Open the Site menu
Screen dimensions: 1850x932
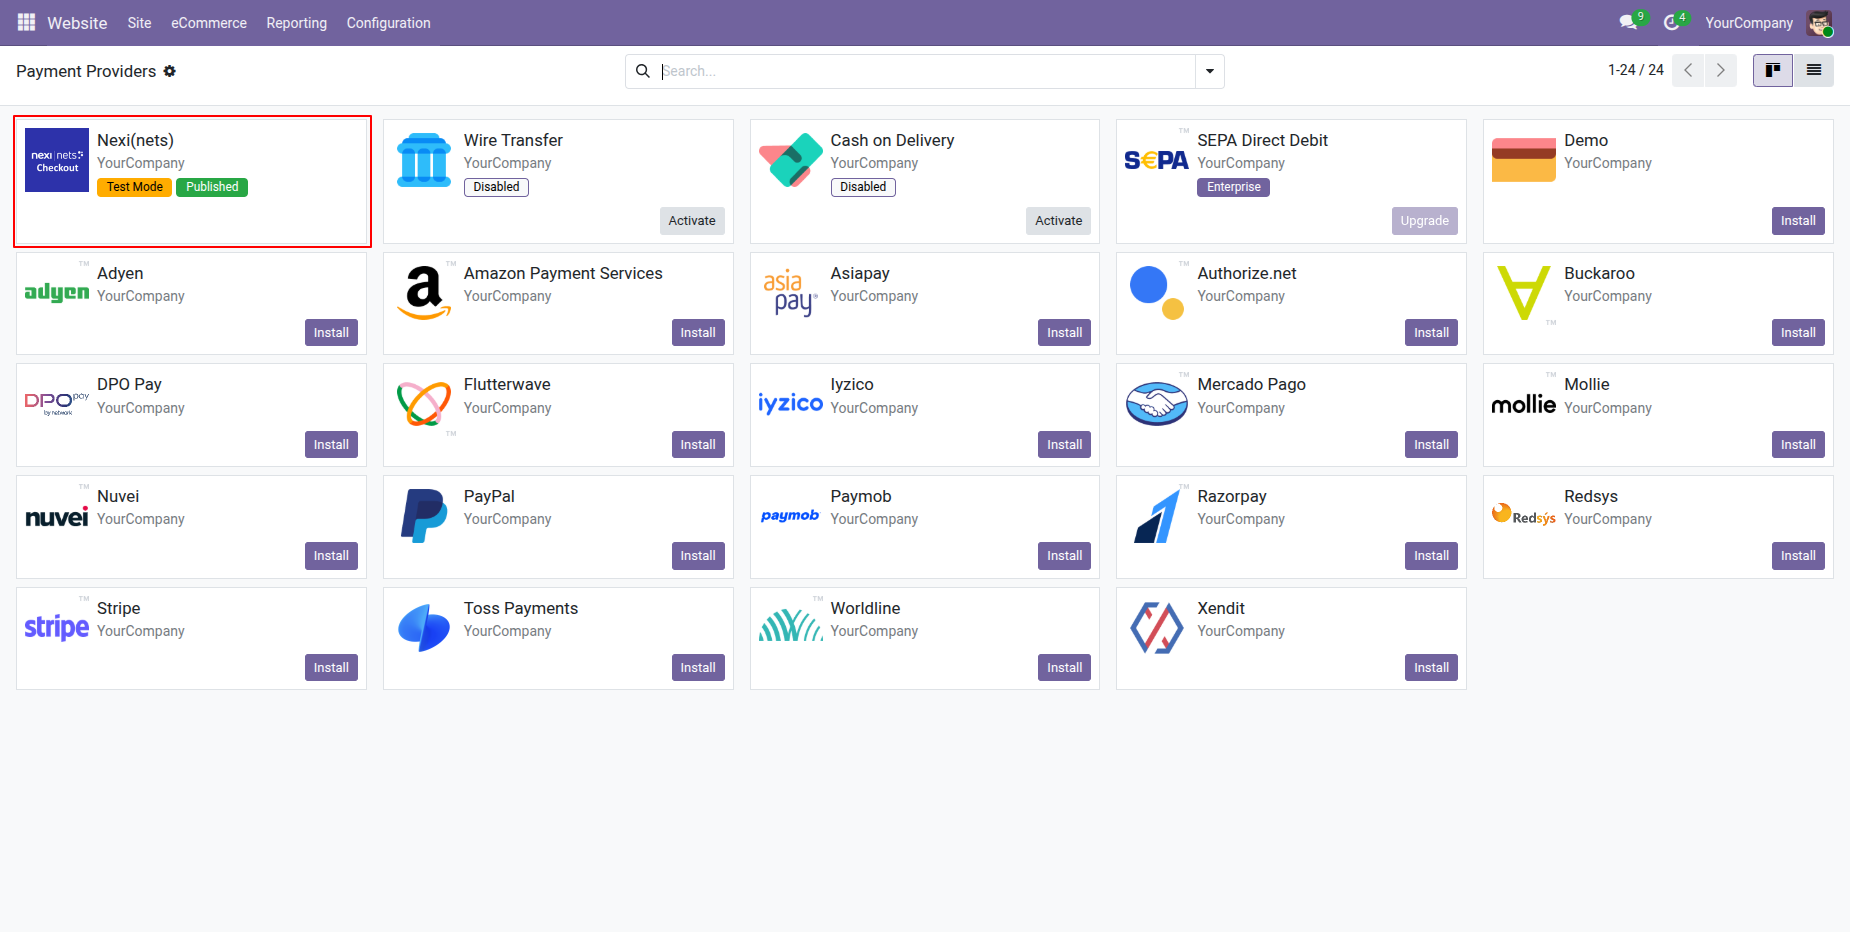[139, 23]
